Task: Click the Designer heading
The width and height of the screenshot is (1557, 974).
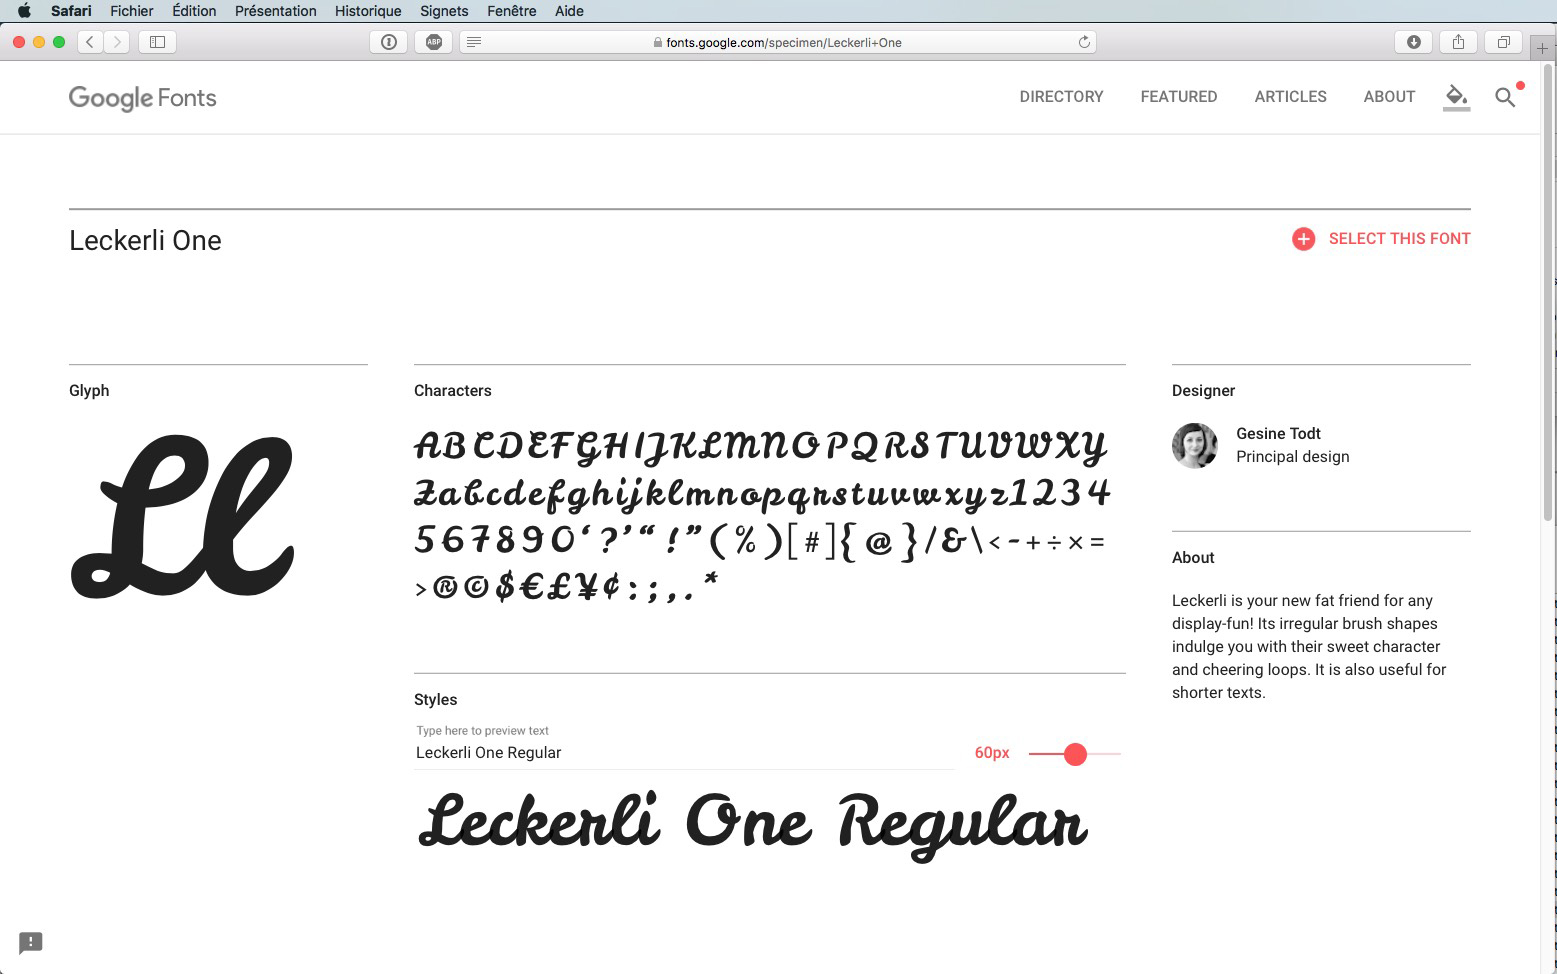Action: (1203, 391)
